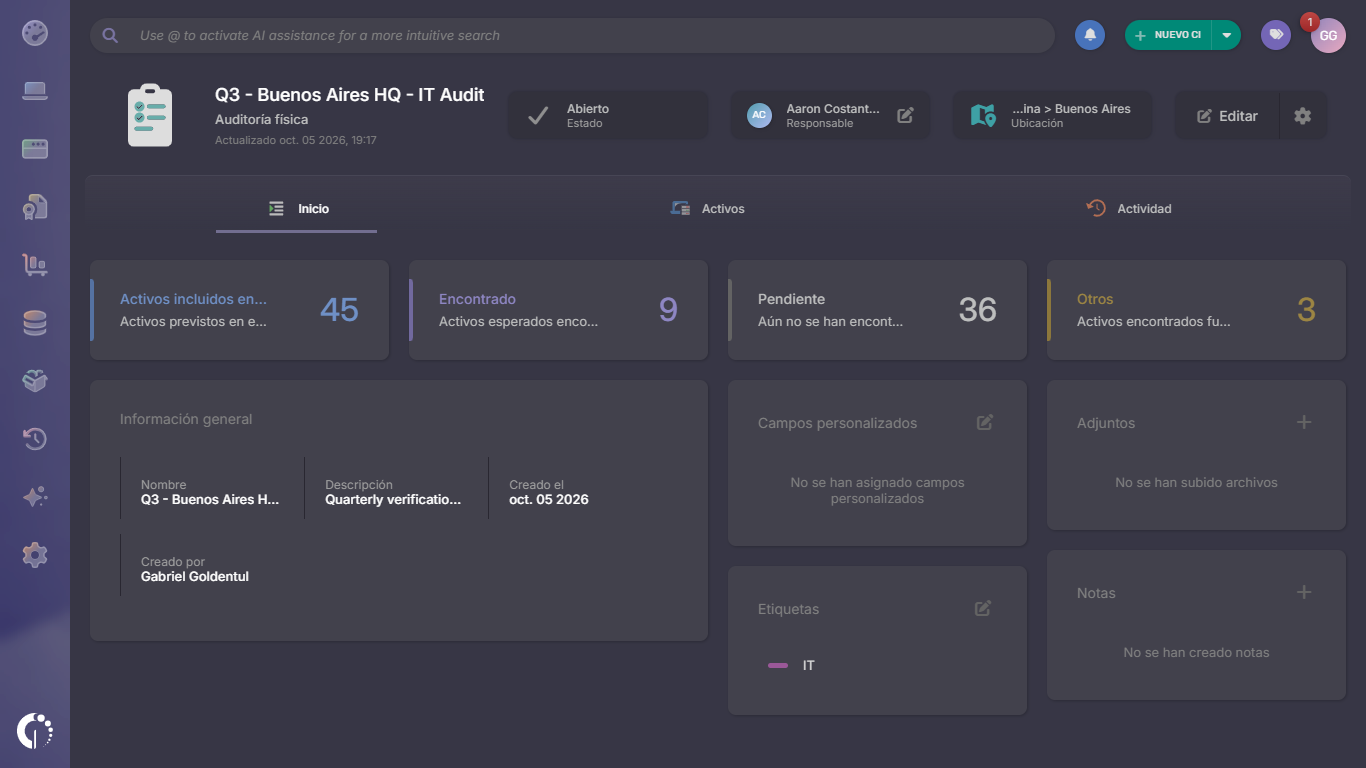
Task: Switch to the Actividad tab
Action: tap(1129, 209)
